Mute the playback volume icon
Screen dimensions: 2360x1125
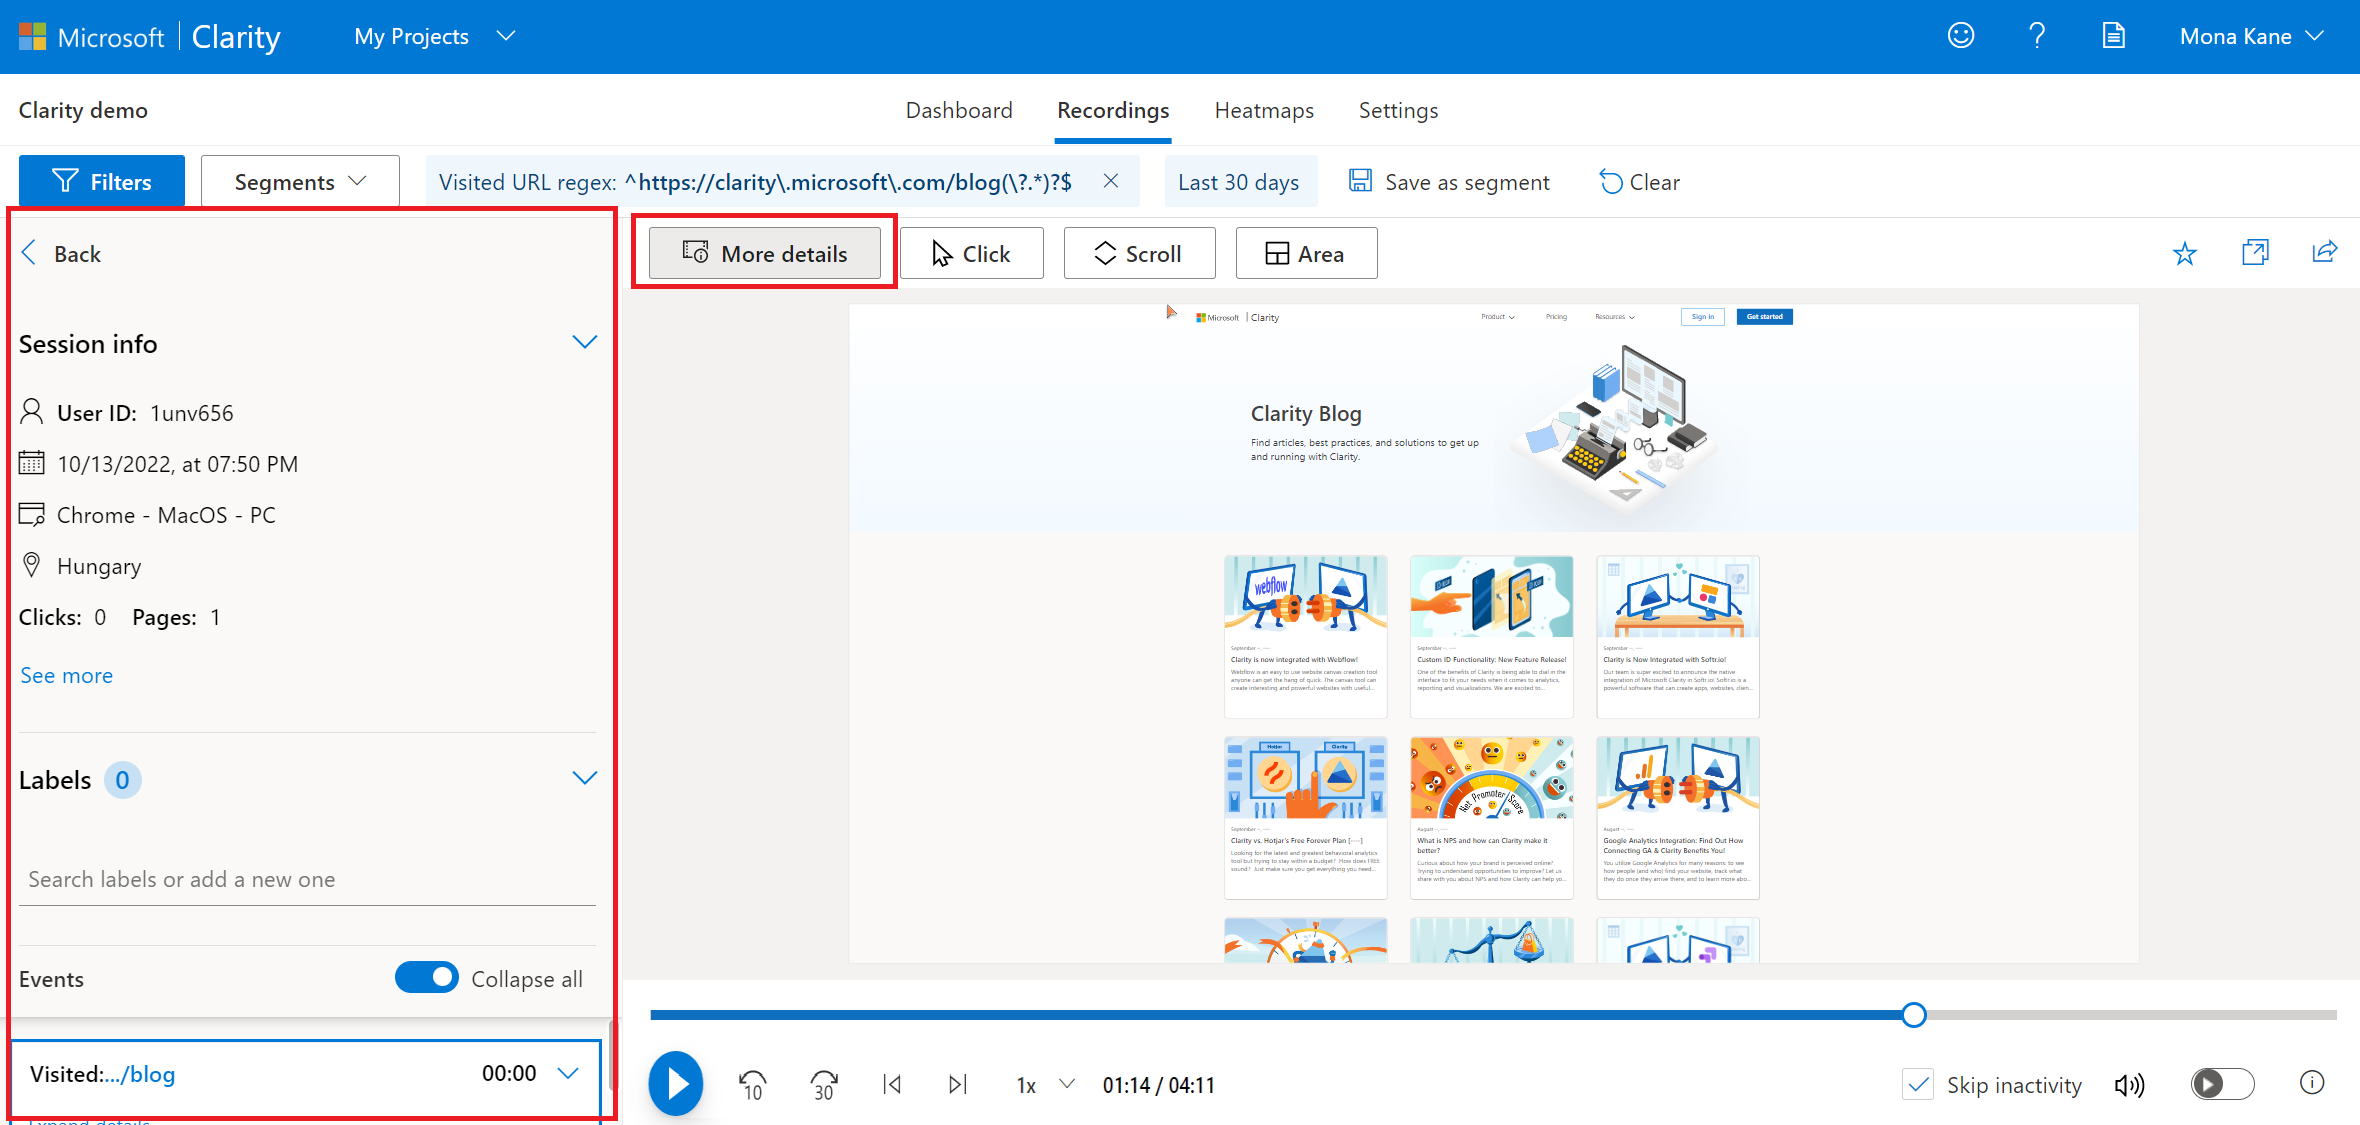point(2129,1085)
